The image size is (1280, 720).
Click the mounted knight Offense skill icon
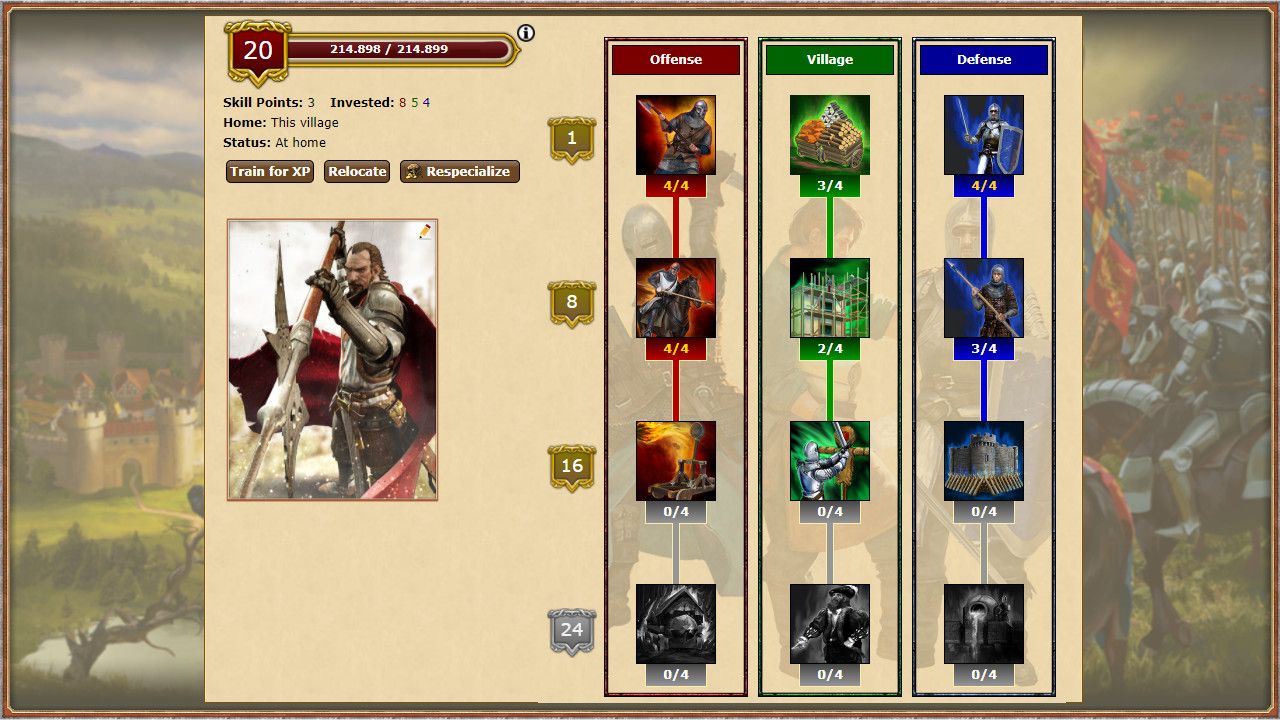(676, 298)
